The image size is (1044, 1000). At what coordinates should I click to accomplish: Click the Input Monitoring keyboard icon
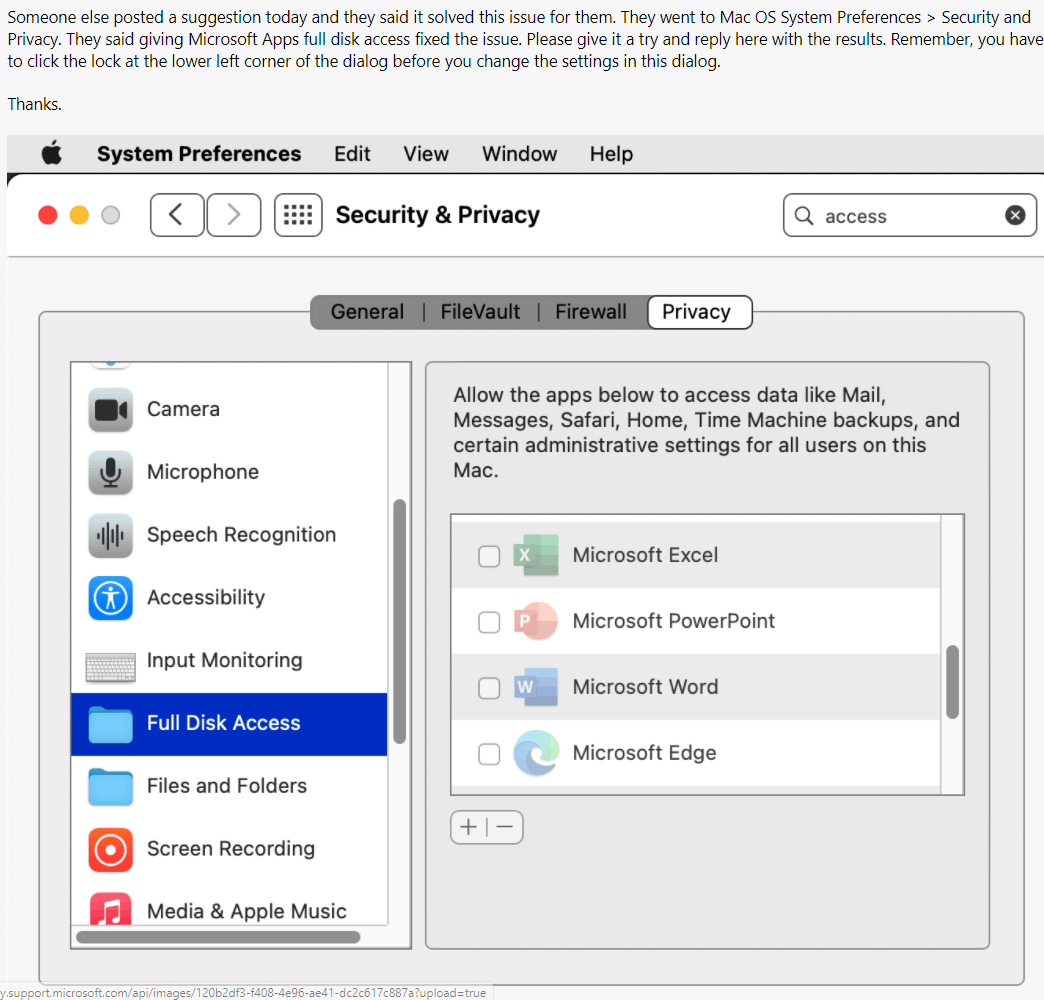click(111, 666)
